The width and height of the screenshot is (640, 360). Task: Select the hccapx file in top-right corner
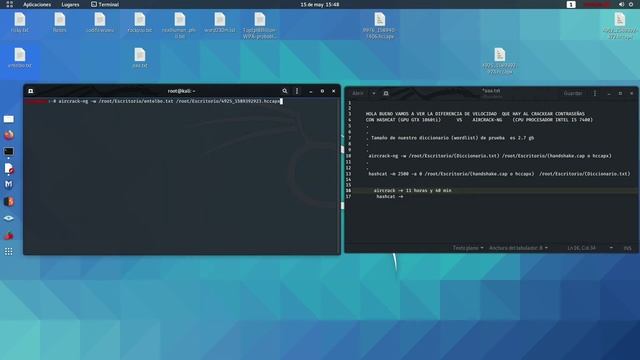620,26
